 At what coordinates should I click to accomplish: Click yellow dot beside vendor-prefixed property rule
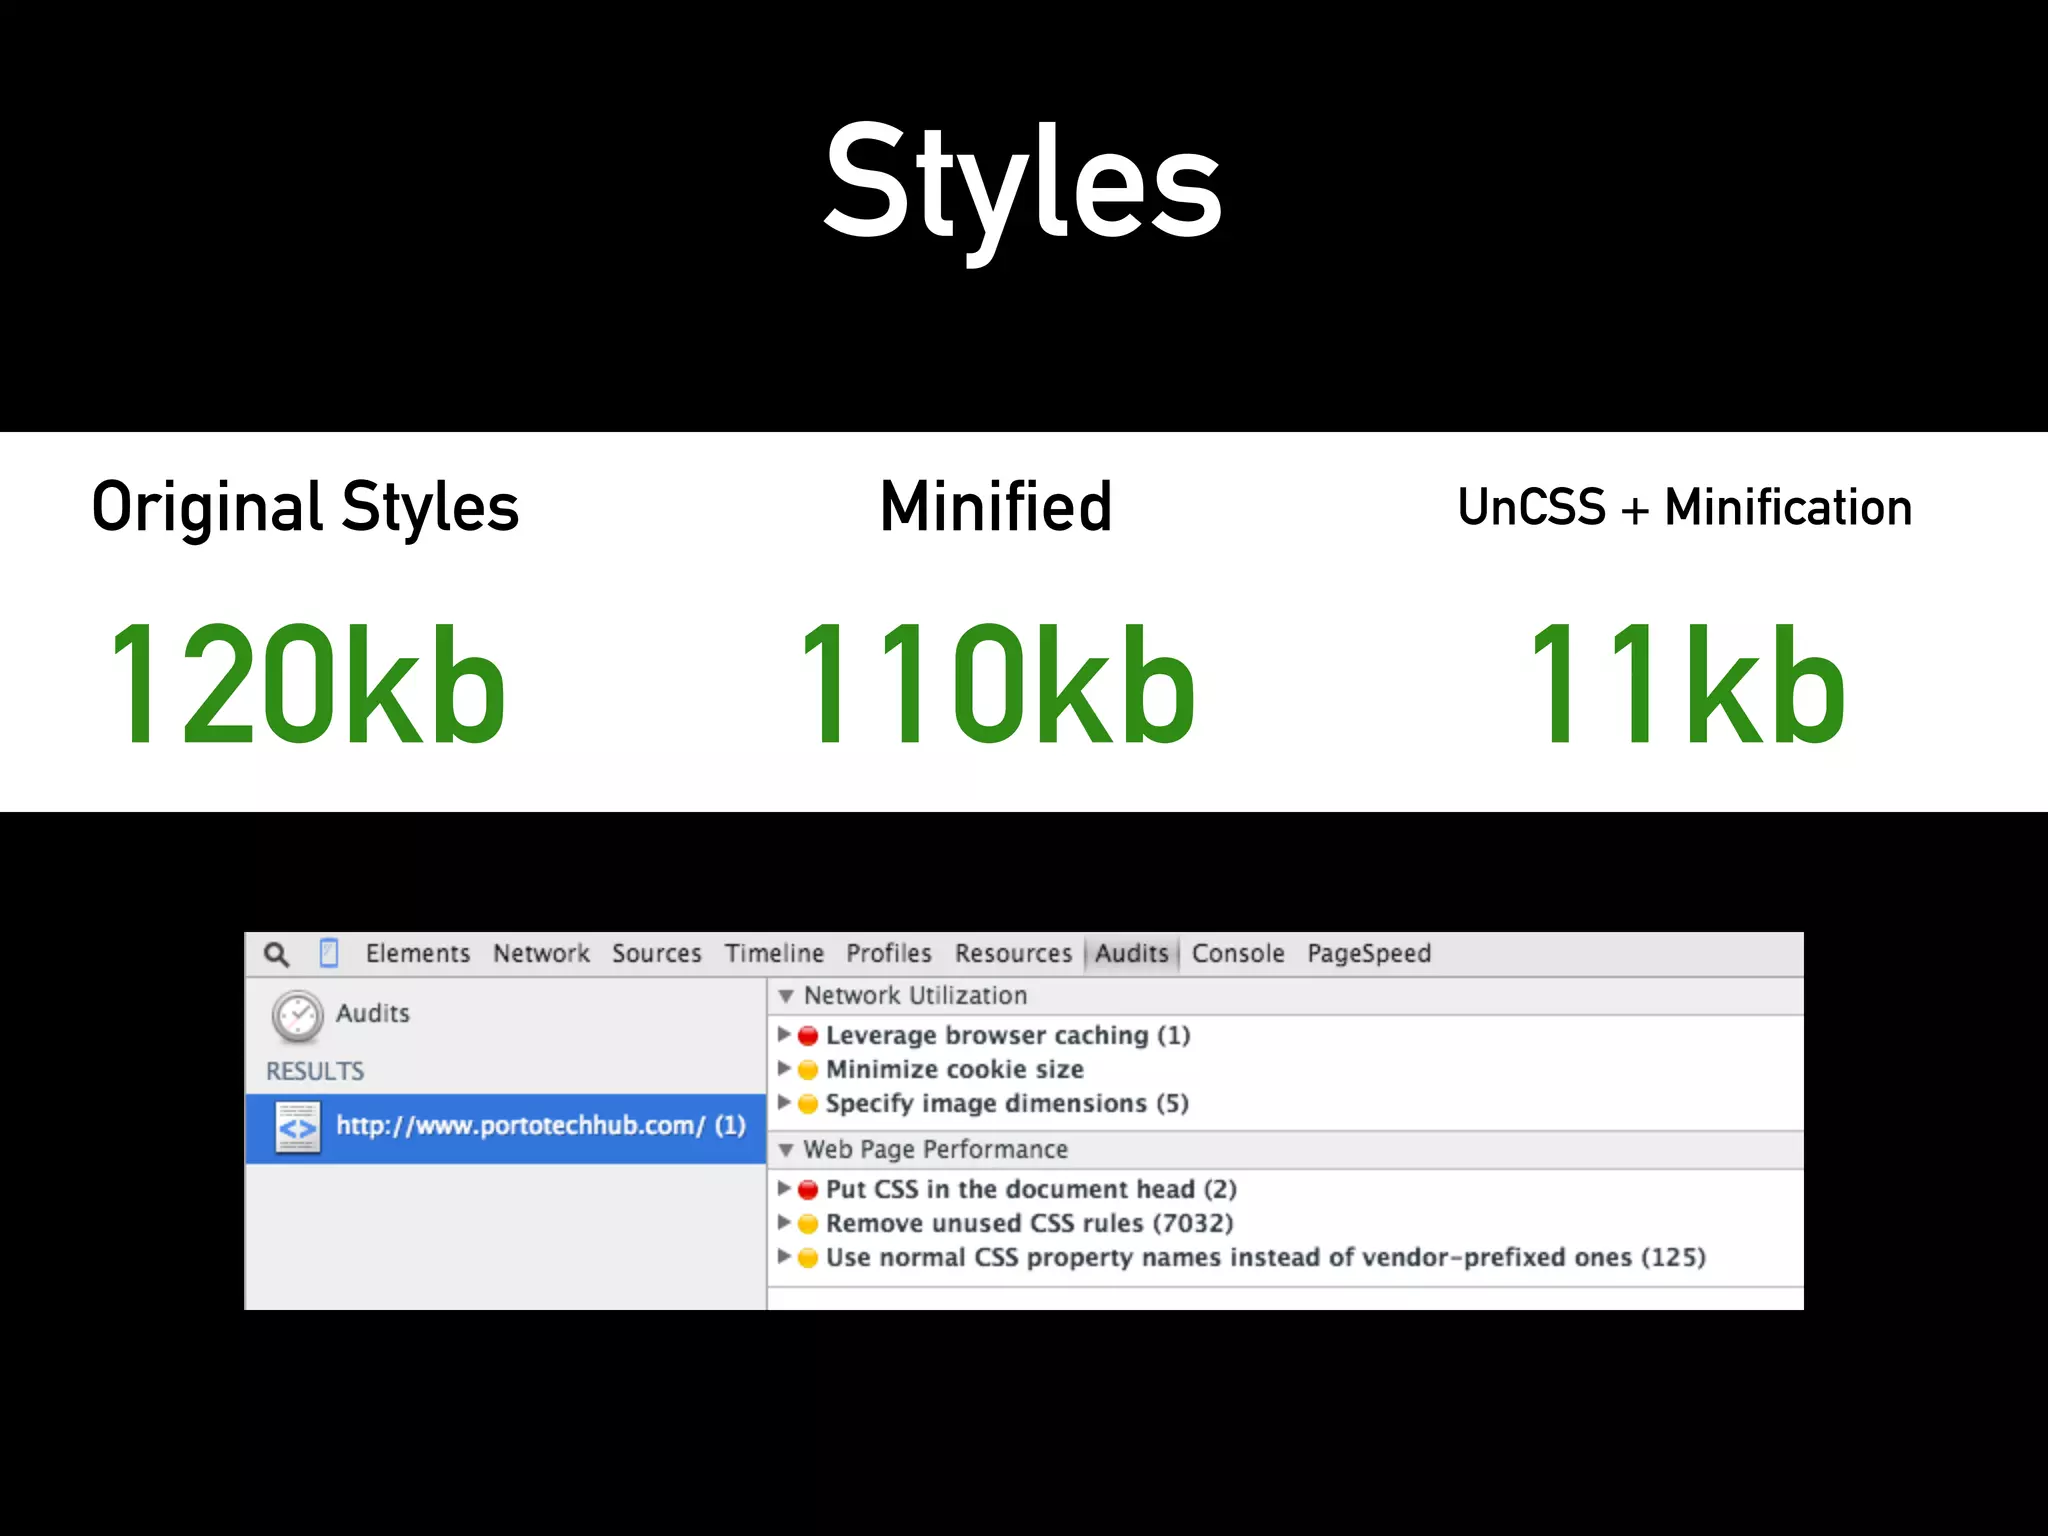pos(808,1258)
